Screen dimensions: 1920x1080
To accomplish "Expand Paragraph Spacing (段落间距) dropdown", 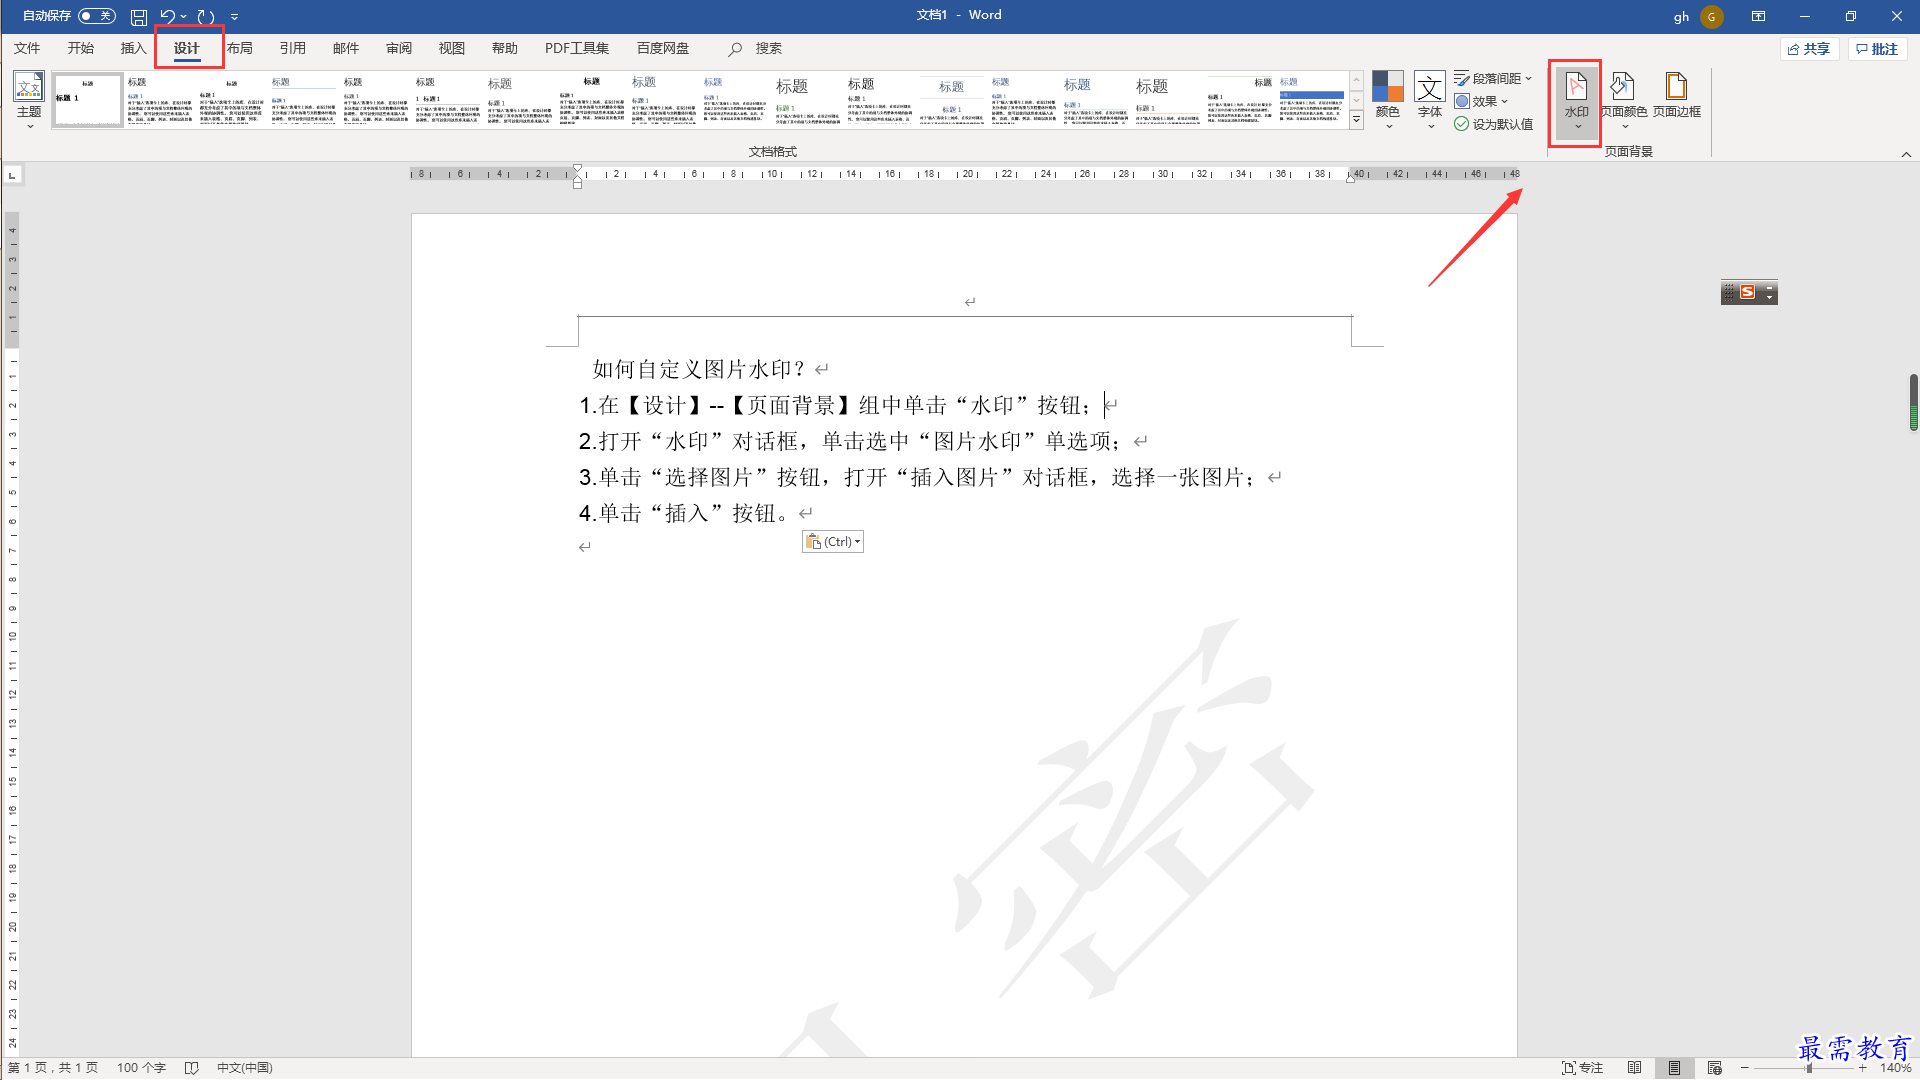I will [1493, 78].
